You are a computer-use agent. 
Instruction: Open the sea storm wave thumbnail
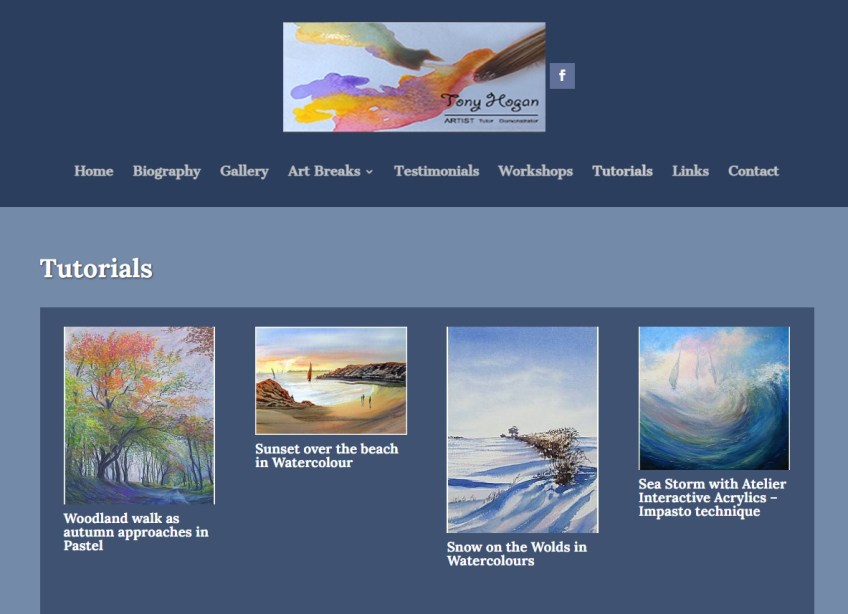tap(714, 398)
